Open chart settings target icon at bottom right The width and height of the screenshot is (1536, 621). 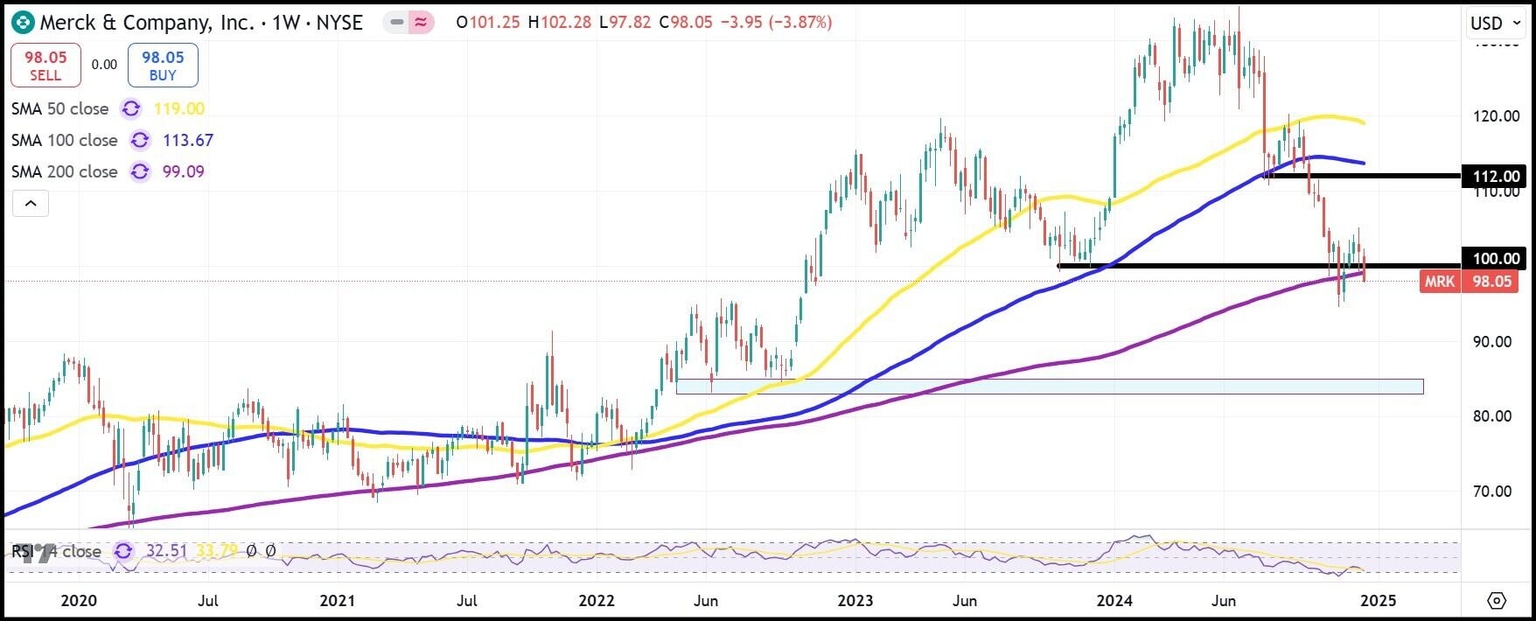[1497, 601]
